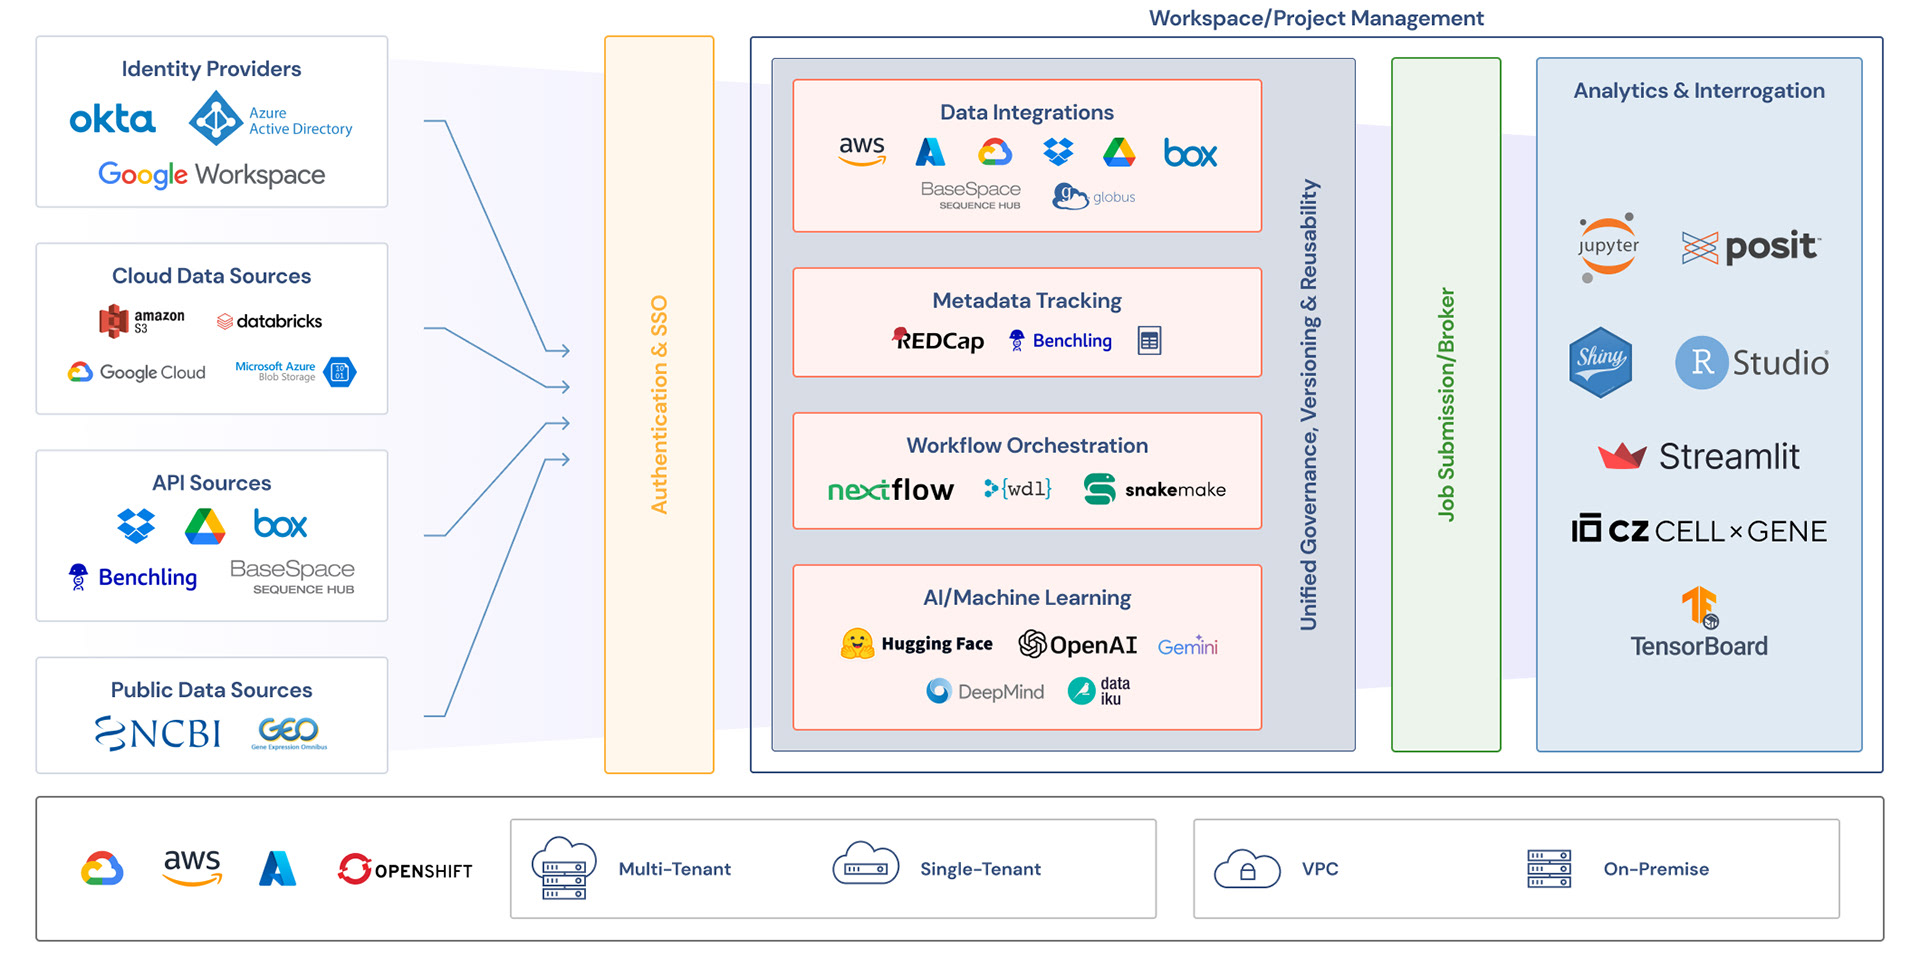The height and width of the screenshot is (977, 1920).
Task: Select the Nextflow logo
Action: click(x=890, y=489)
